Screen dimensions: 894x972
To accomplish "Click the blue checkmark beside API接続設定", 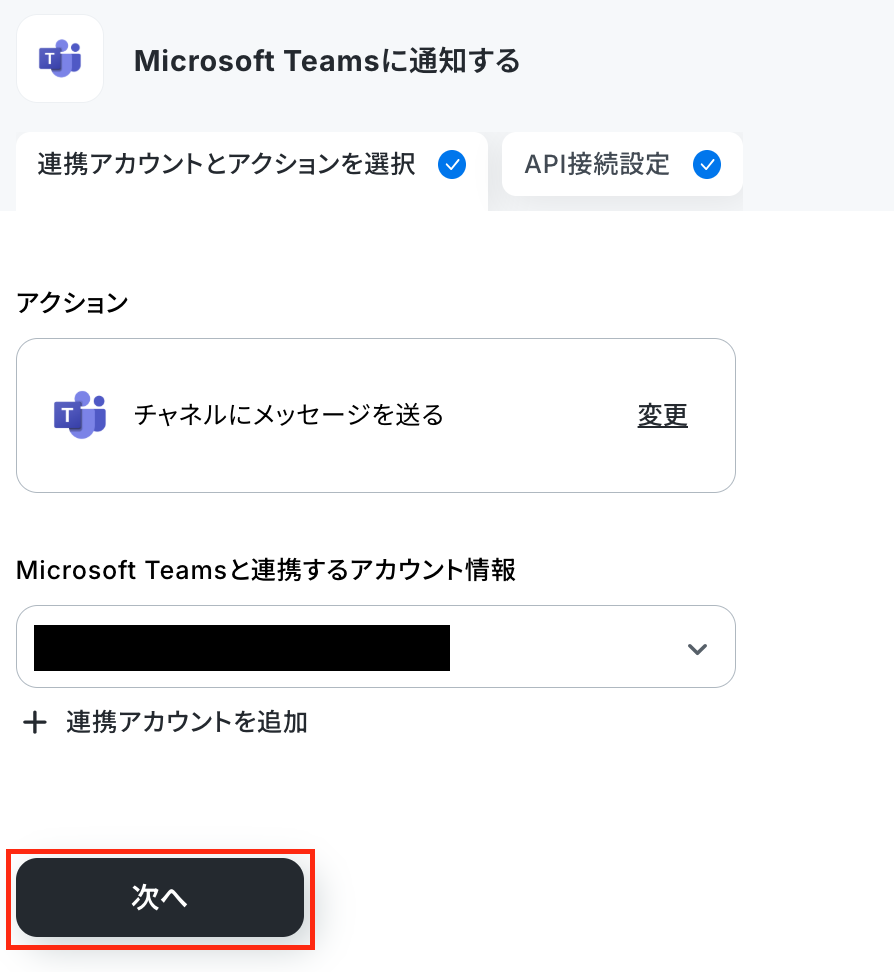I will [707, 165].
